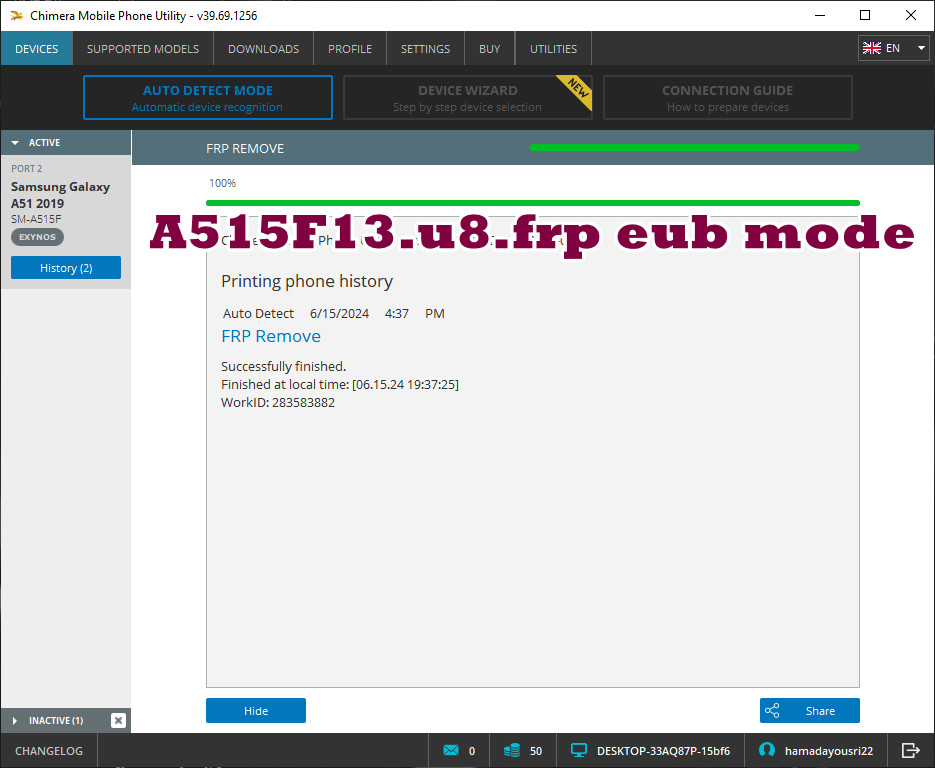Click the Printing phone history heading
The image size is (935, 768).
coord(307,281)
